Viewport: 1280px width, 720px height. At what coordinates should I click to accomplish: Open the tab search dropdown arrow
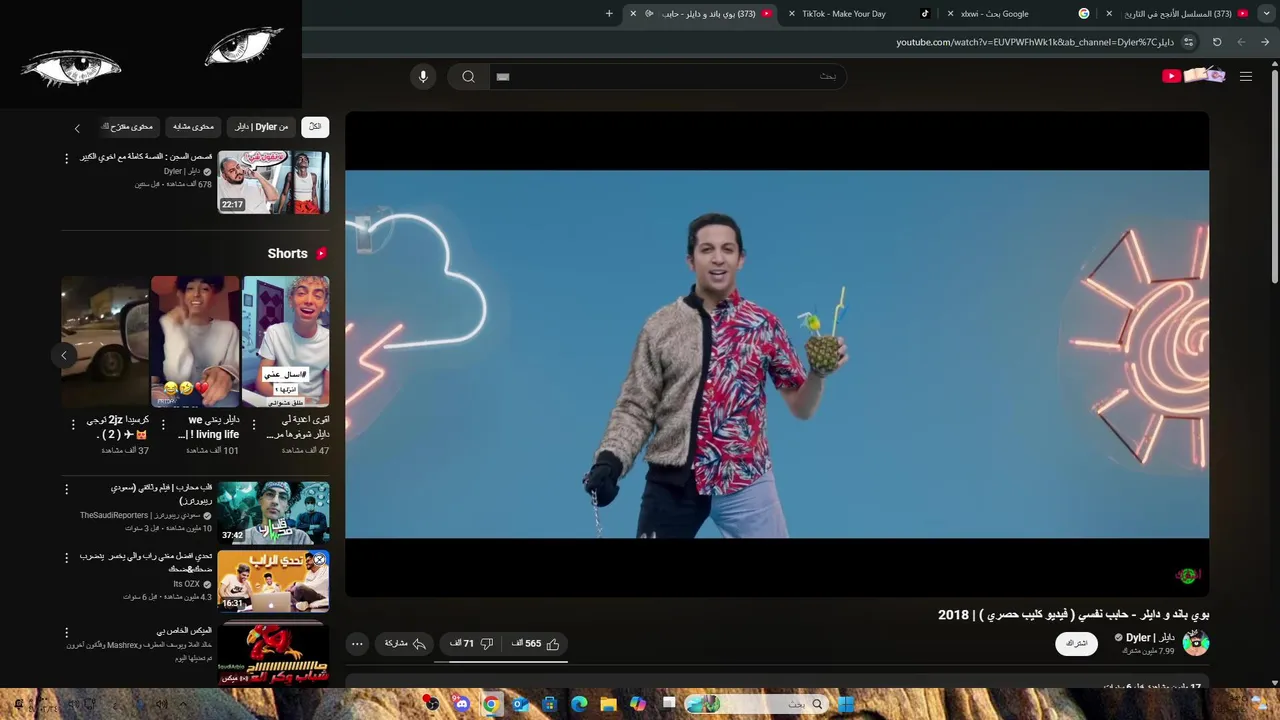pos(1267,14)
